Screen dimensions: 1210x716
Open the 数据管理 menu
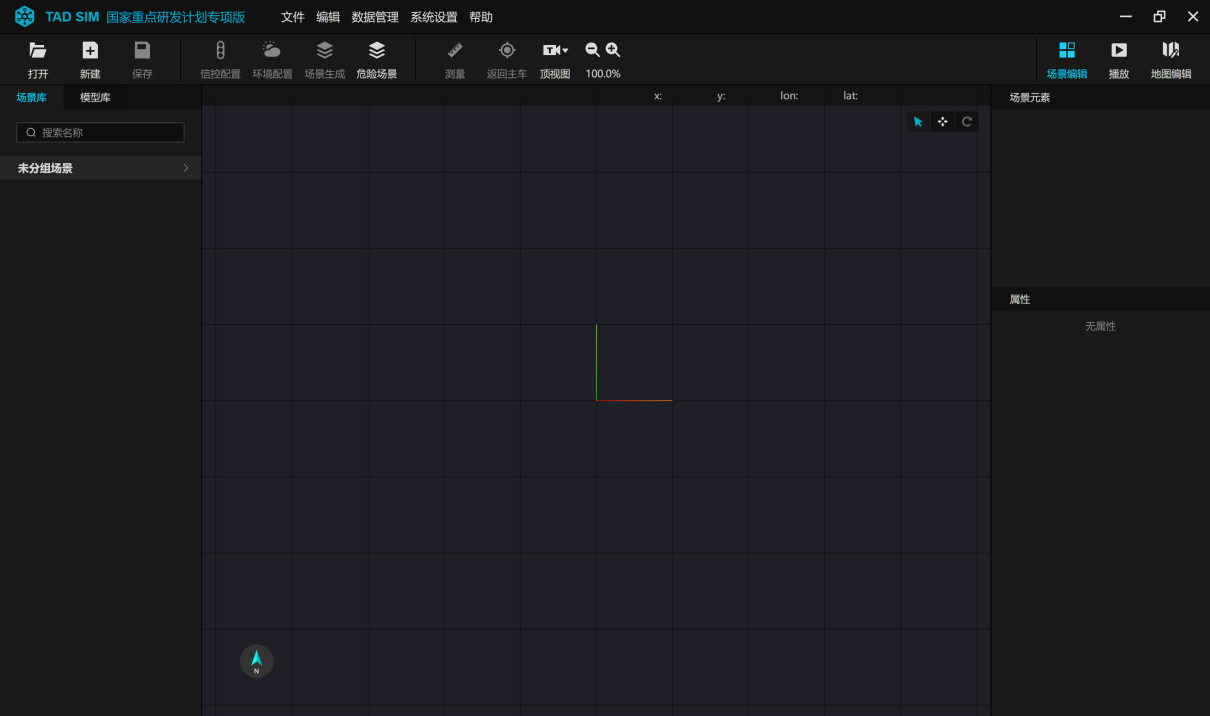(375, 17)
